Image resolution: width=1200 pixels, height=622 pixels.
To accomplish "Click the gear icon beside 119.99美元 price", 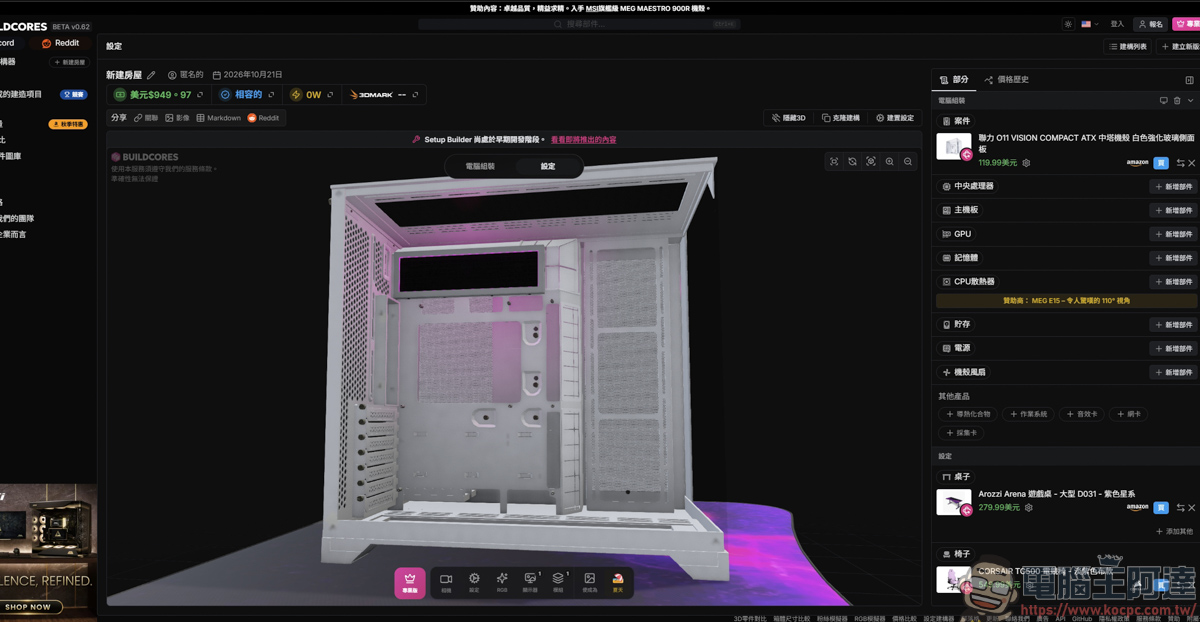I will [1026, 163].
